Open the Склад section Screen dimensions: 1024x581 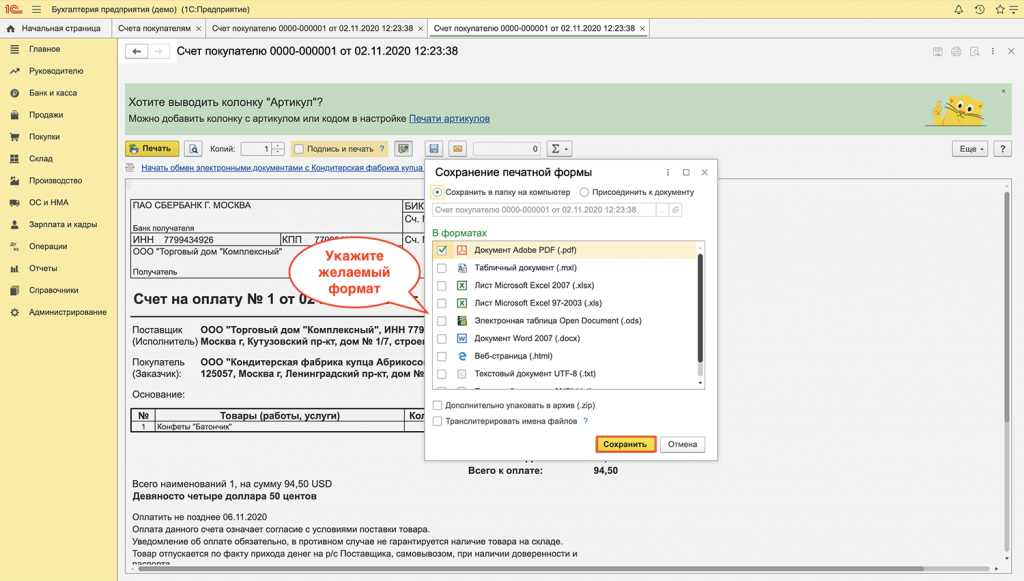40,159
